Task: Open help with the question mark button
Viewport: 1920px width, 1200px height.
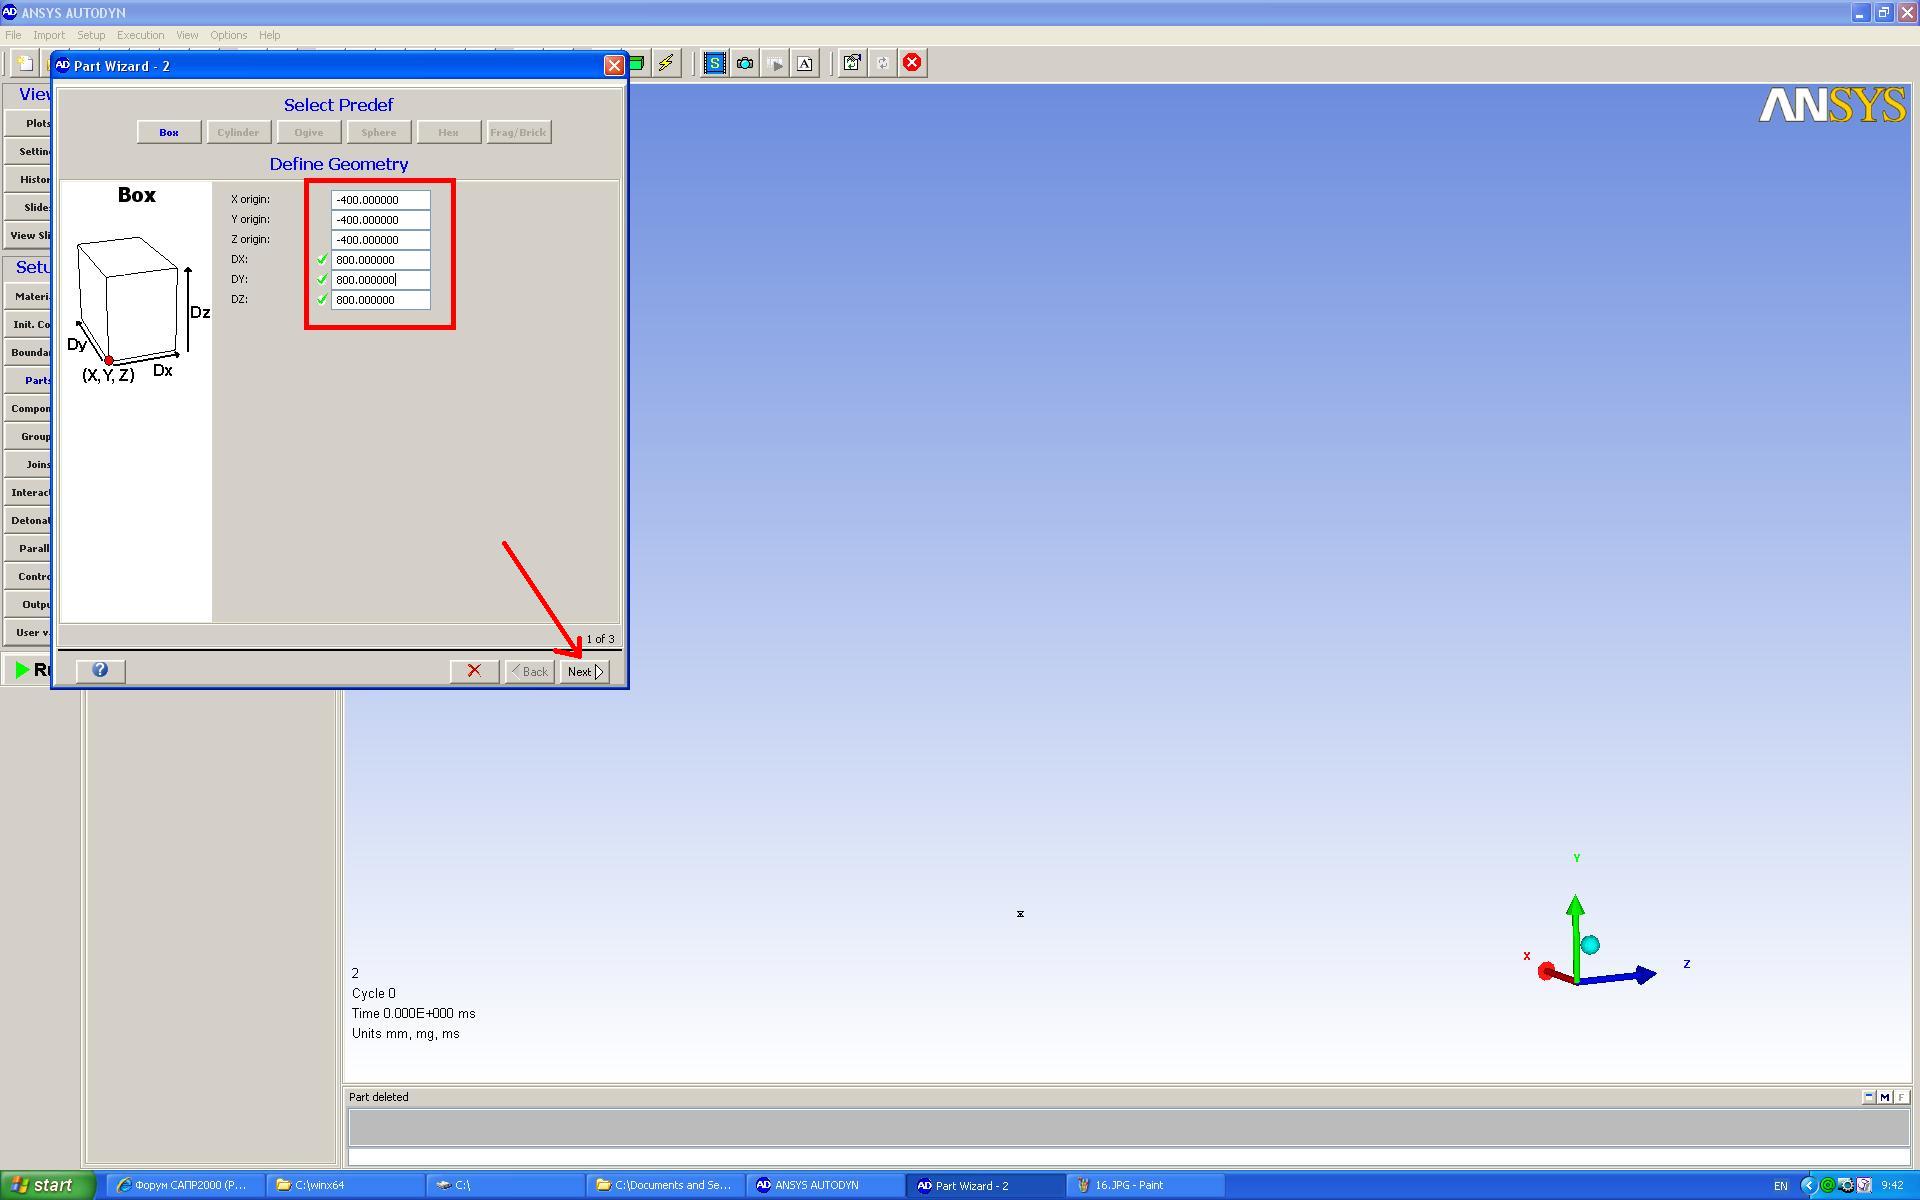Action: [100, 671]
